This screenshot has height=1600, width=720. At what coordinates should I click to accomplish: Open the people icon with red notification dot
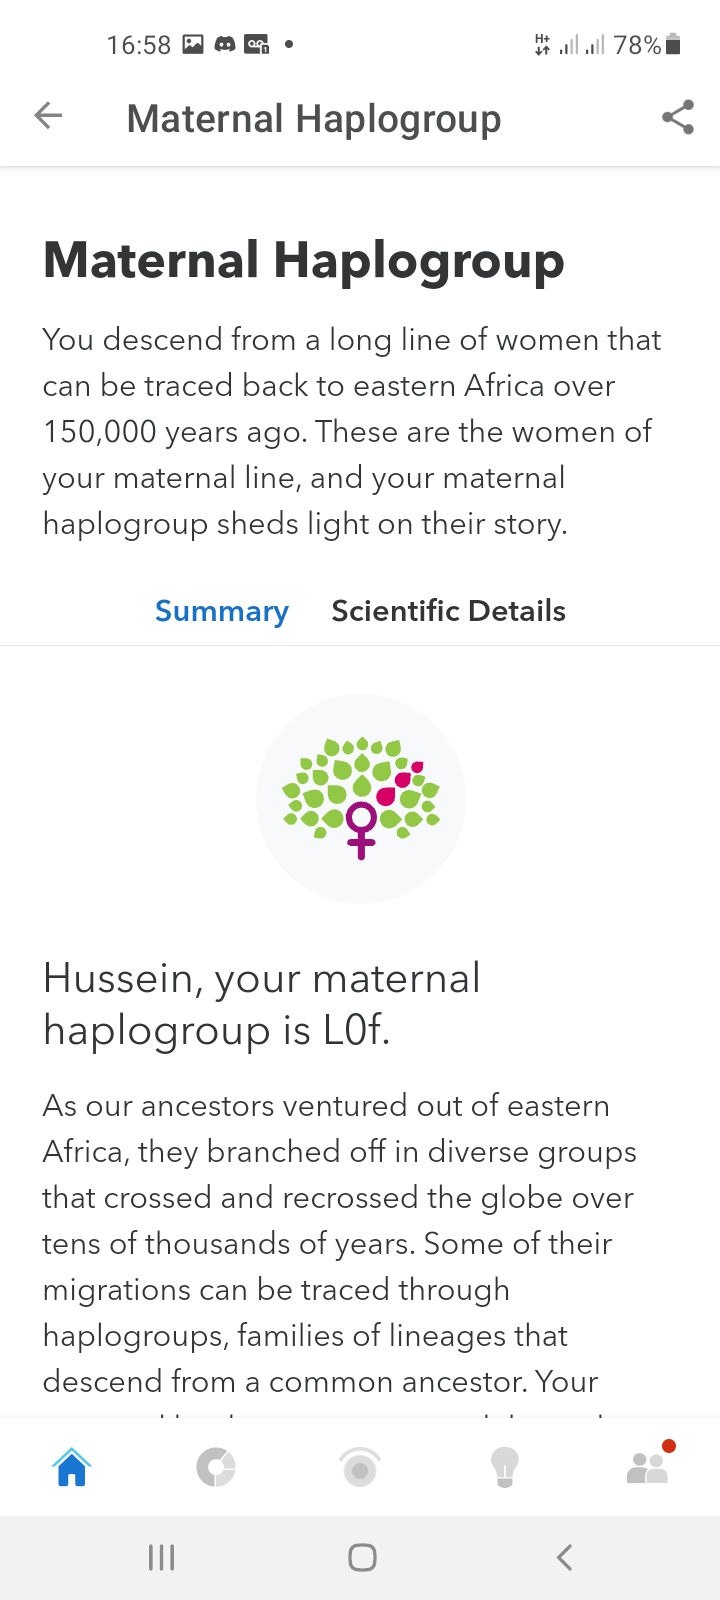coord(648,1467)
